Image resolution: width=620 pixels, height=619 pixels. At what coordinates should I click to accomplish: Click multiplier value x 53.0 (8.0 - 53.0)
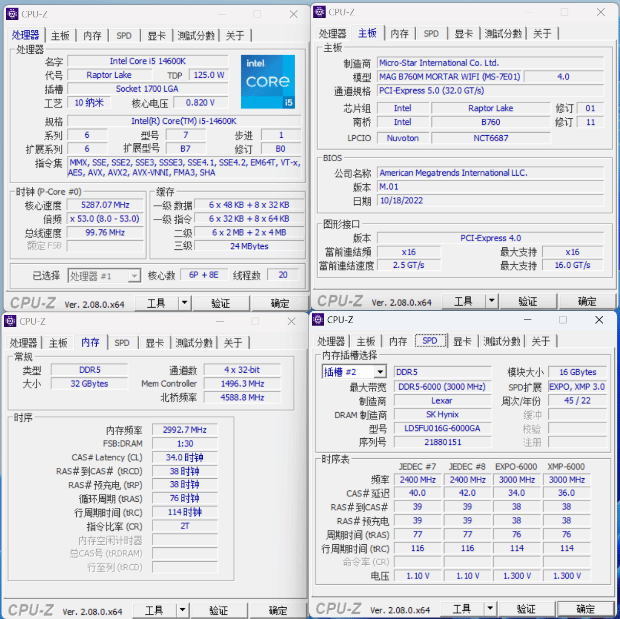[x=105, y=219]
